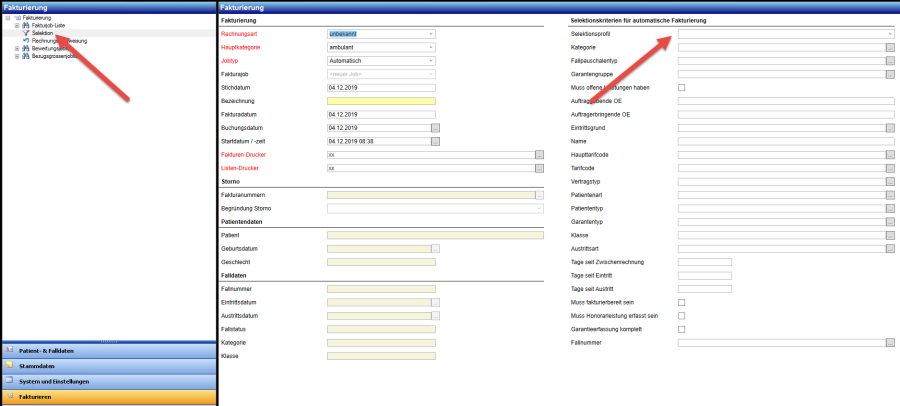Click into the Stichdatum field
The image size is (900, 406).
(x=381, y=88)
